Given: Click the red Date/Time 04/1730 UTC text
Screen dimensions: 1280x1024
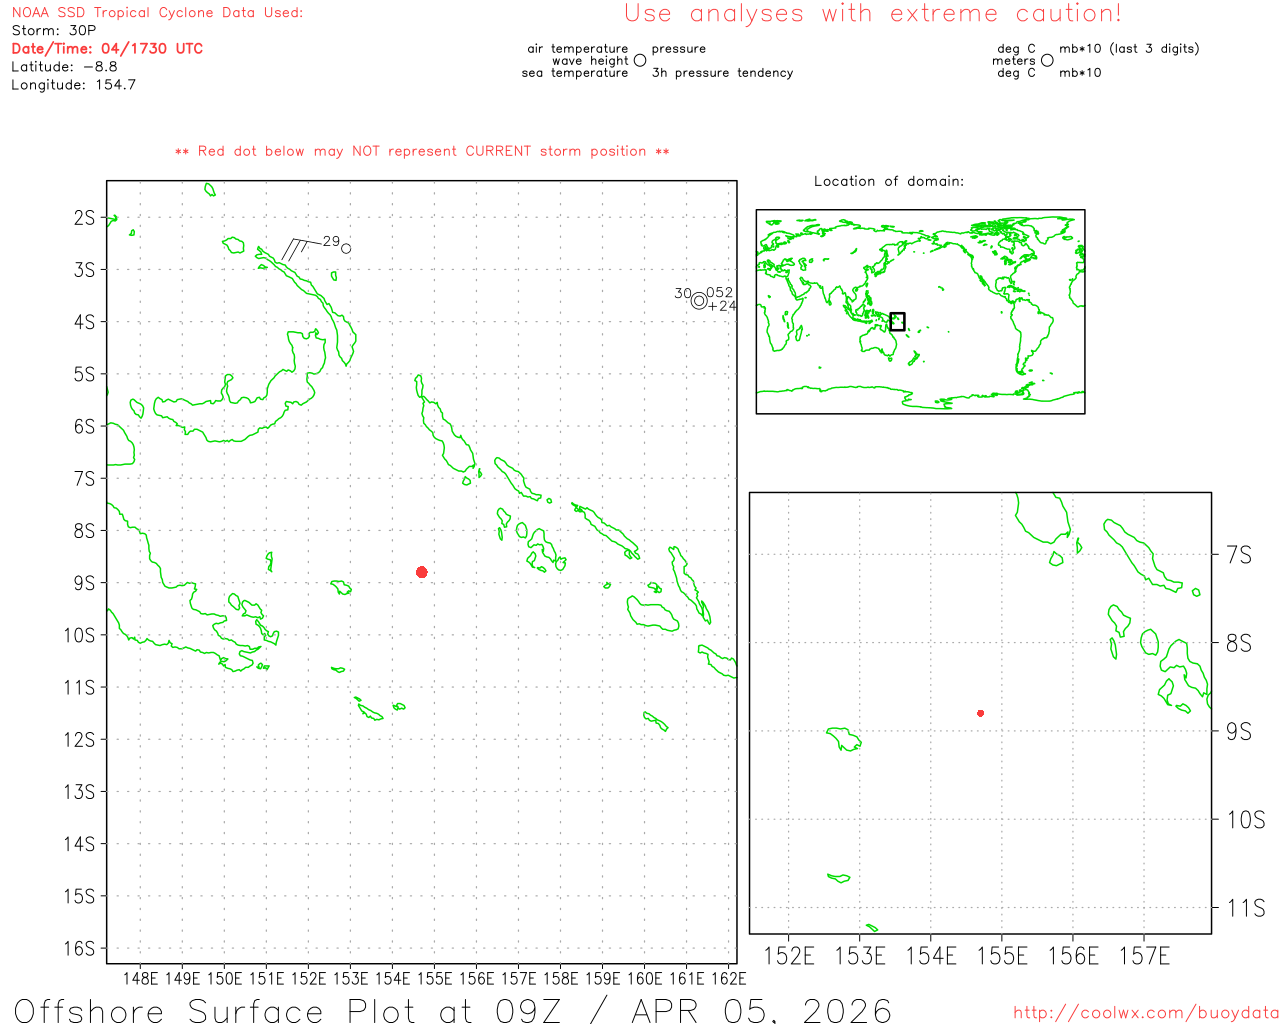Looking at the screenshot, I should [107, 49].
